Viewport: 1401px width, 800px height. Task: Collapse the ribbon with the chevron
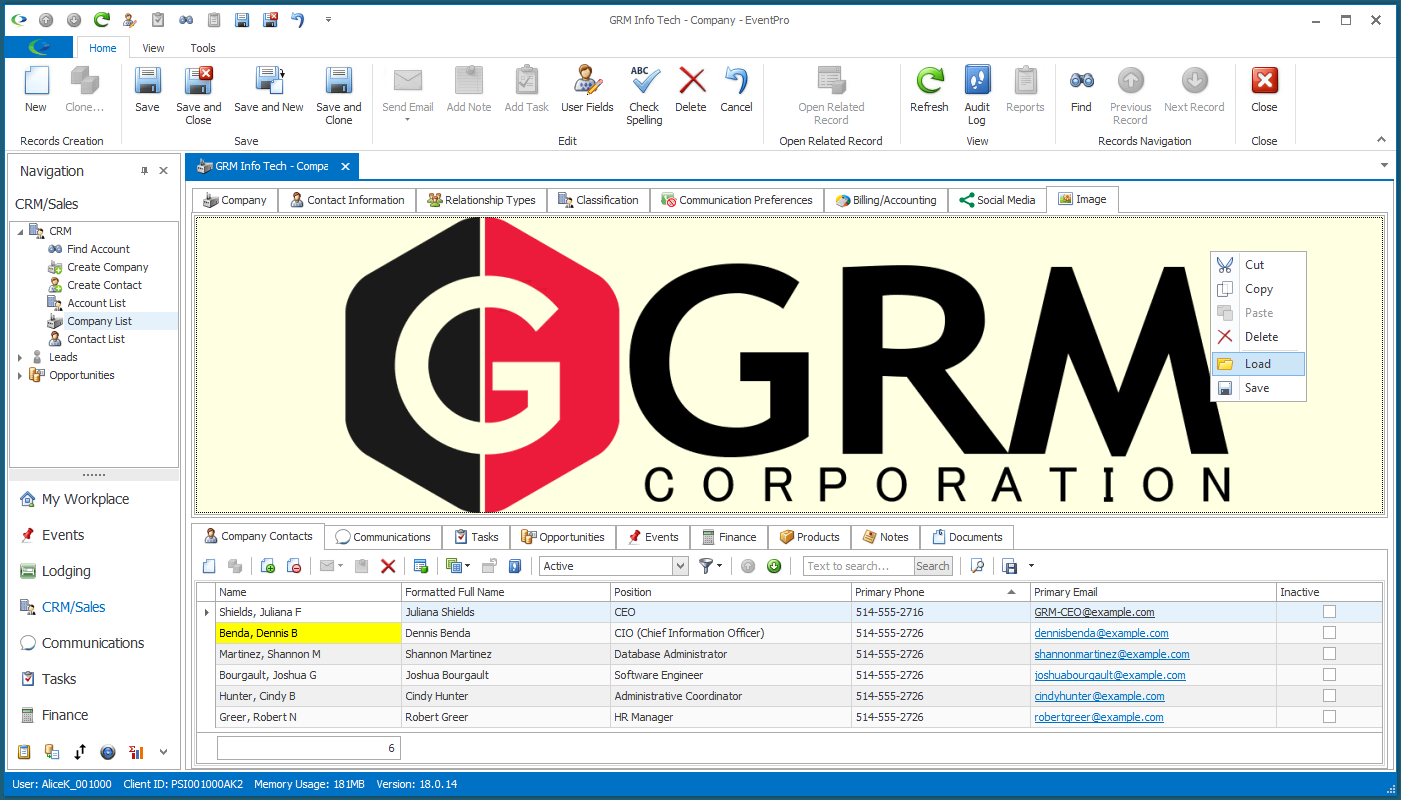(1382, 140)
